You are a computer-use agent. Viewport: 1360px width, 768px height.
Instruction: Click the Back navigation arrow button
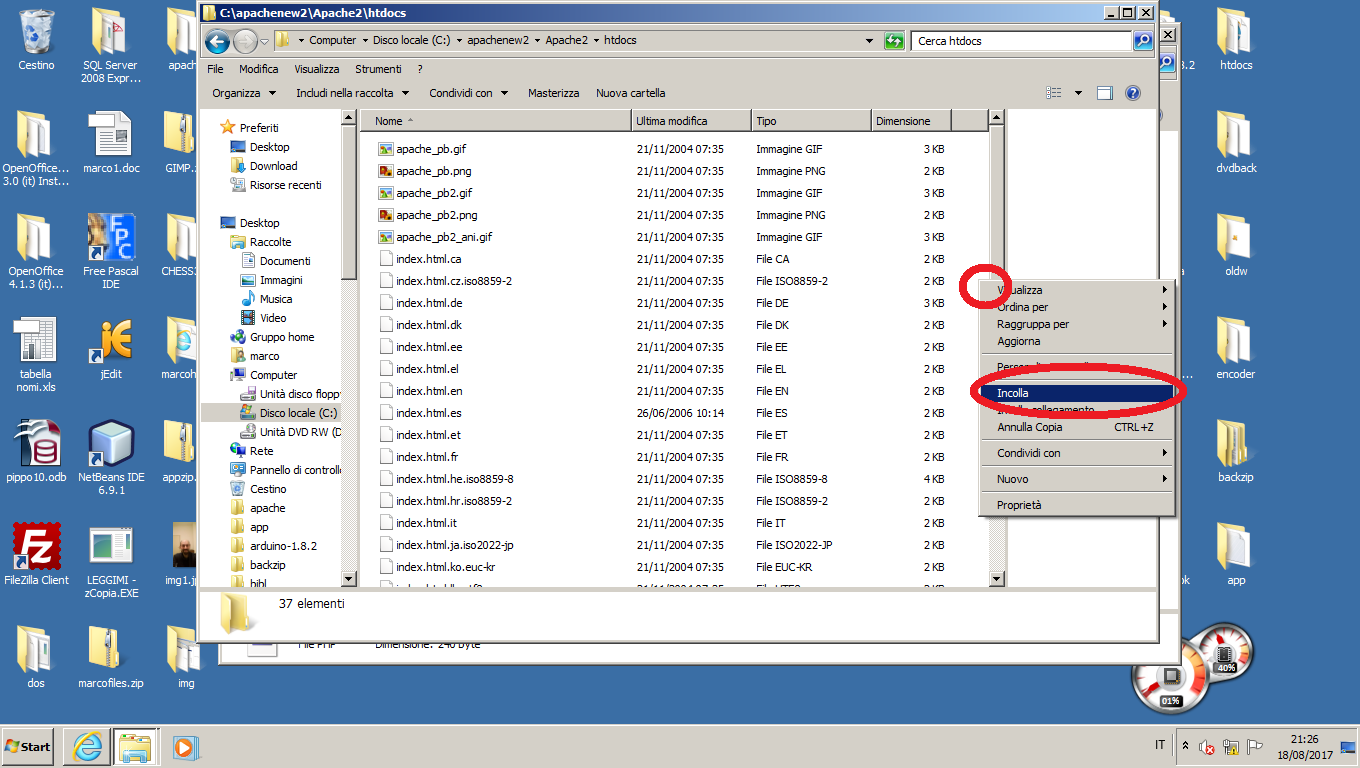click(217, 41)
